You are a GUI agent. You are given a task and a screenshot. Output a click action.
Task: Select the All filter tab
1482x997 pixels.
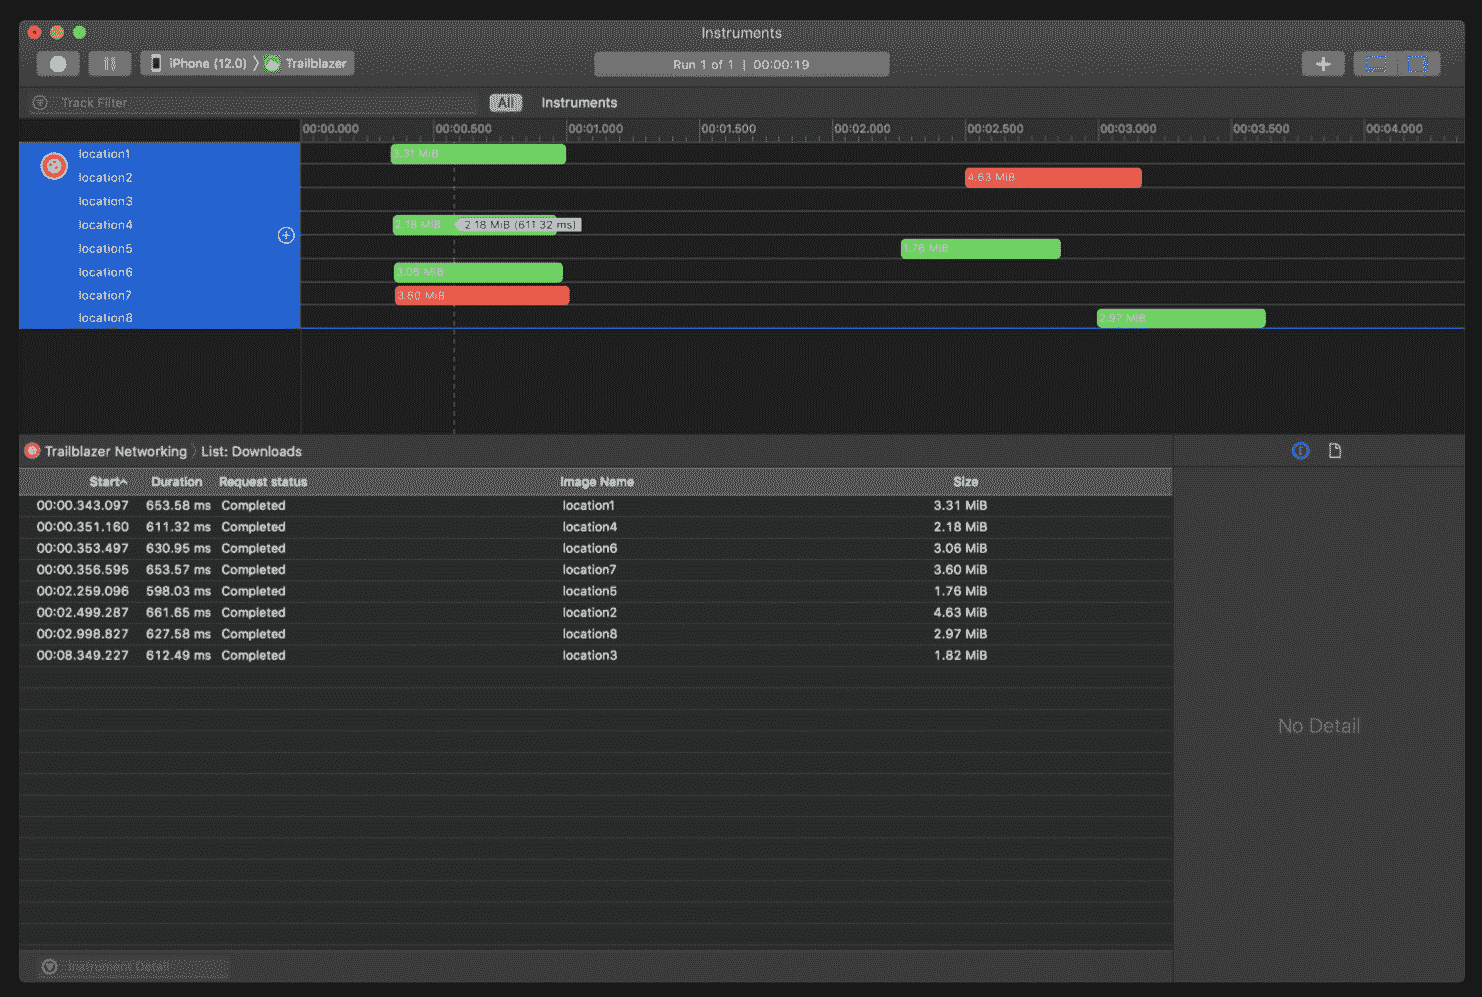pos(506,103)
